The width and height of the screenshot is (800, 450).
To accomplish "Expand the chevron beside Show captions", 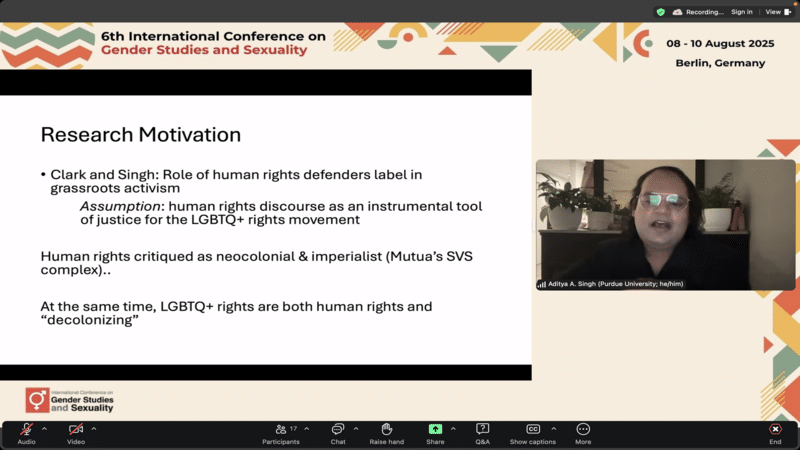I will click(554, 428).
